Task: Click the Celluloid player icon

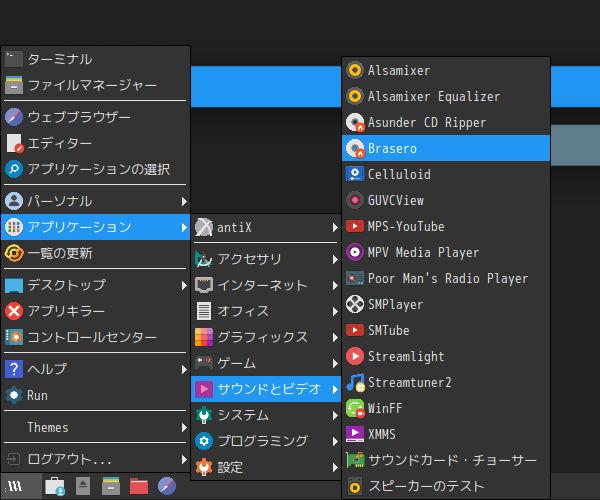Action: pos(355,174)
